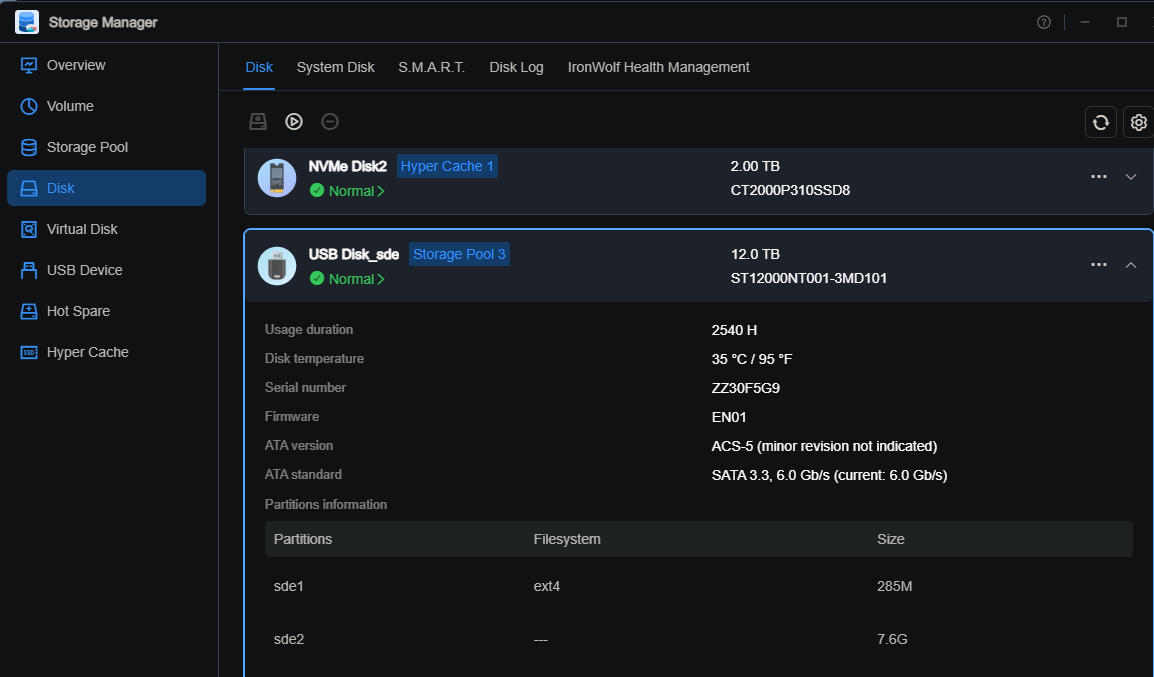Viewport: 1154px width, 677px height.
Task: Refresh the disk list
Action: (1101, 122)
